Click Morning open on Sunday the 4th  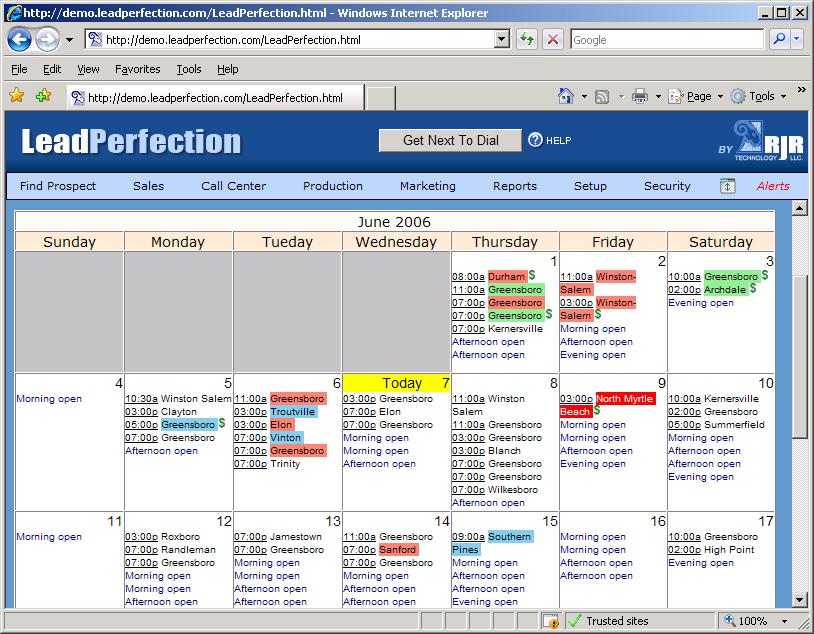tap(49, 398)
